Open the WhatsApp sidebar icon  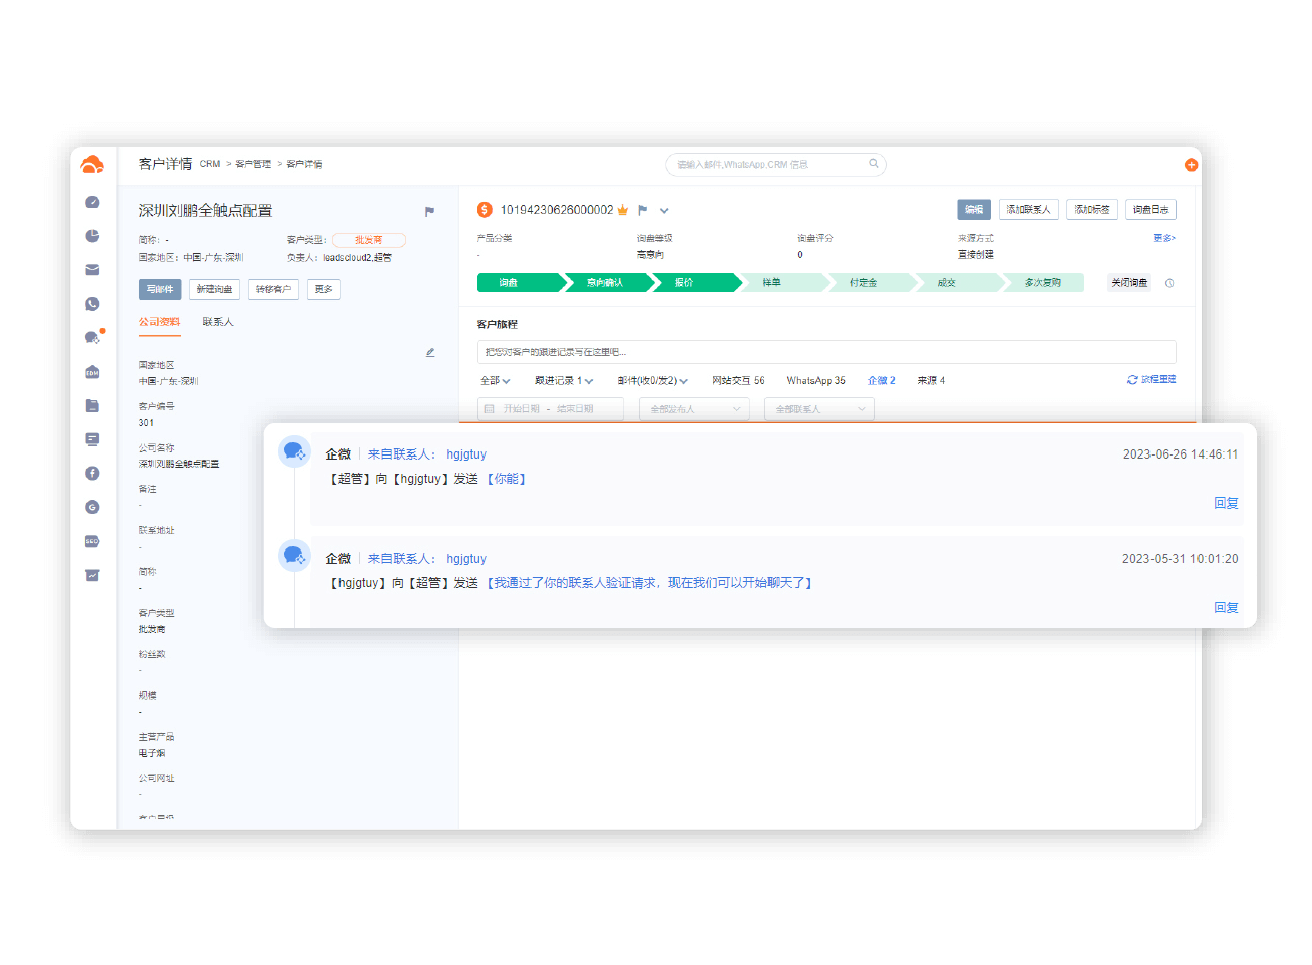(x=92, y=304)
